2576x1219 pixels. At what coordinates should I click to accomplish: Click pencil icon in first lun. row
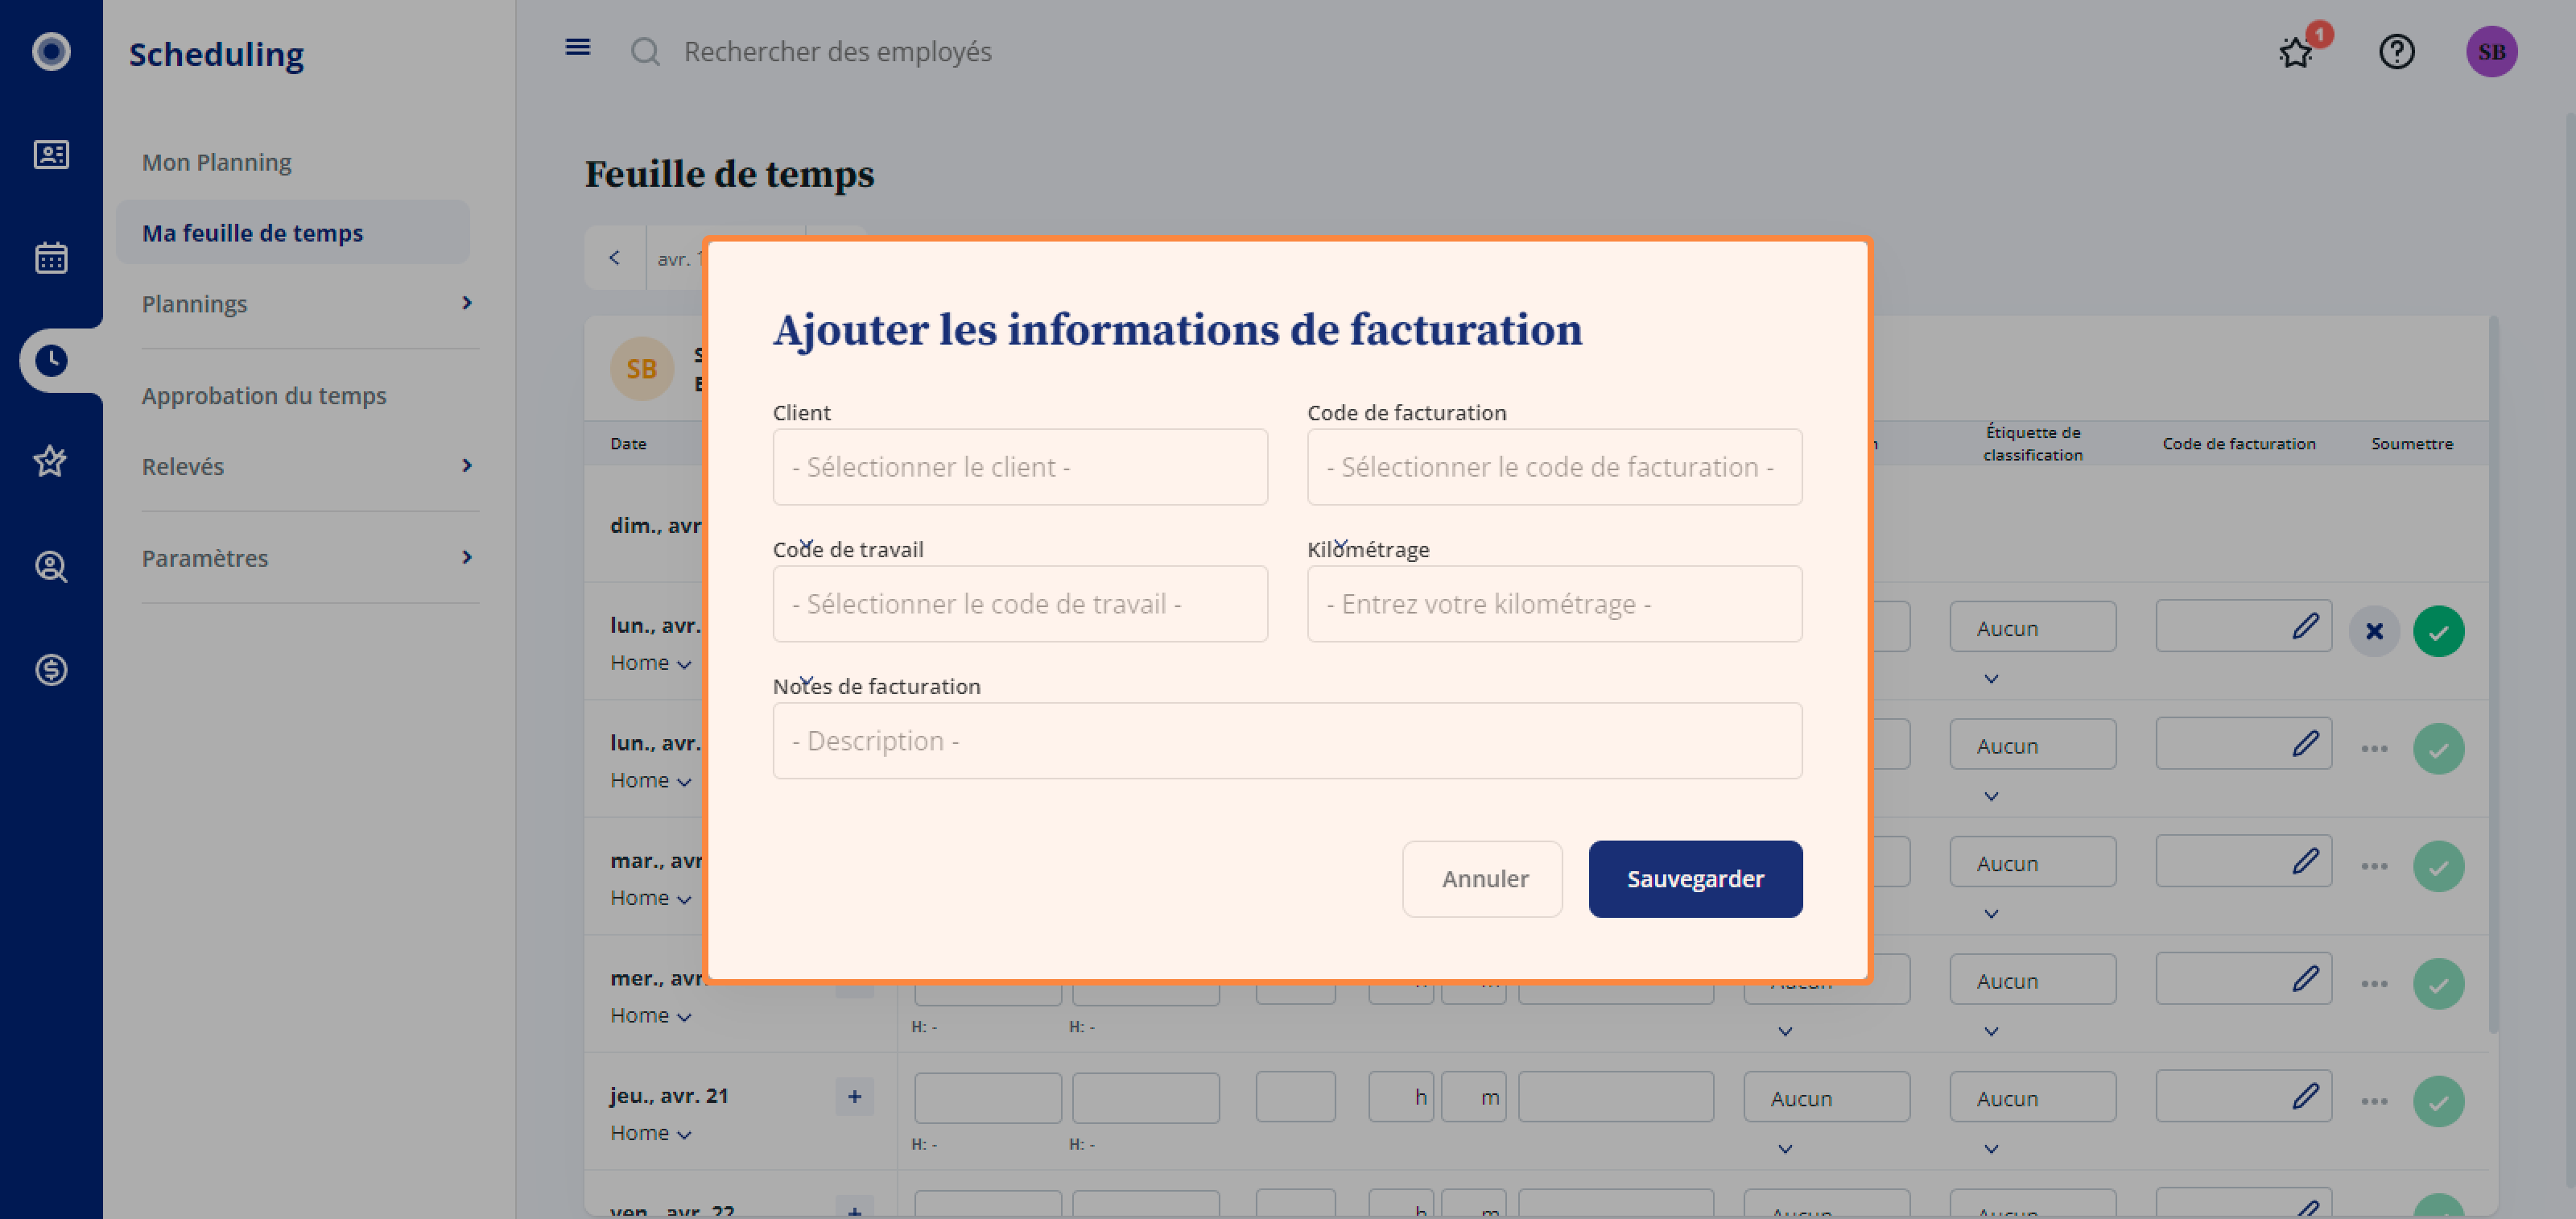(x=2305, y=627)
